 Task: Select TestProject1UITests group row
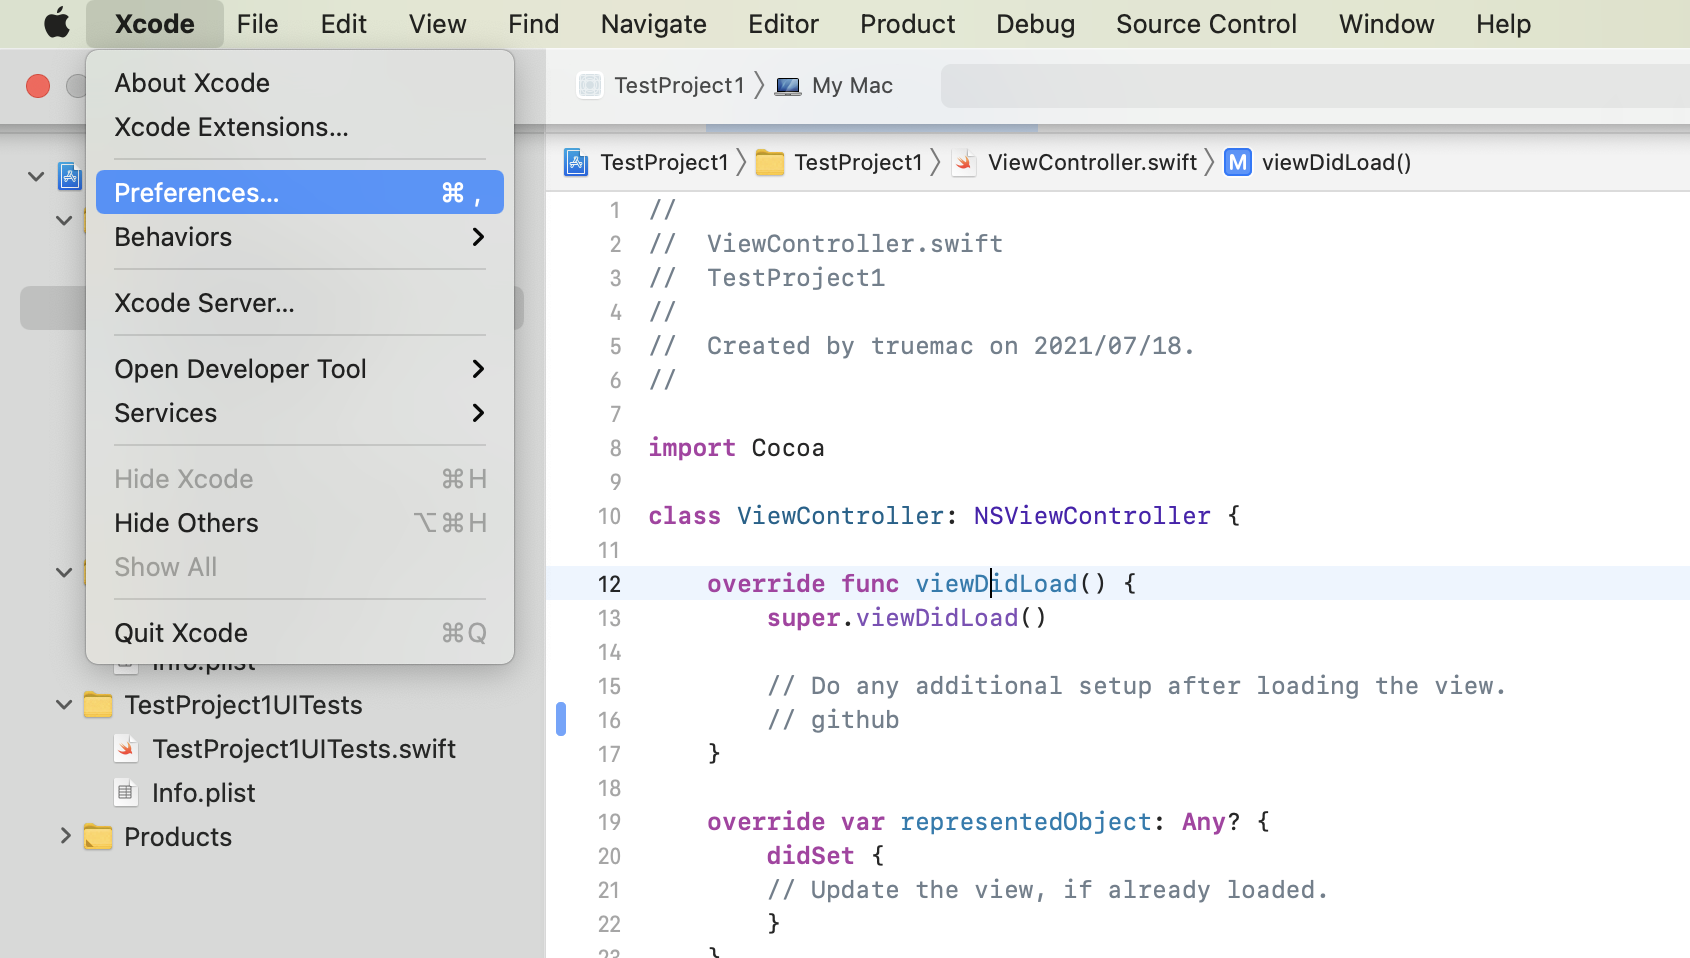click(243, 705)
